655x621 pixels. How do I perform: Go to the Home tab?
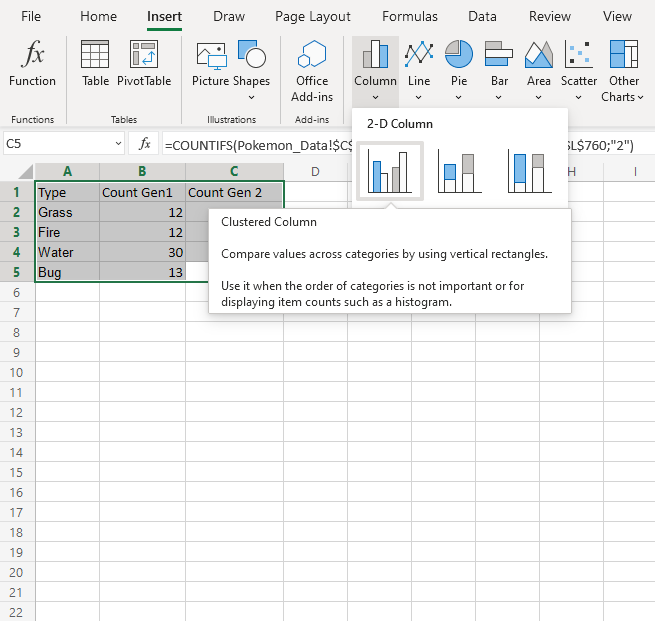coord(98,16)
